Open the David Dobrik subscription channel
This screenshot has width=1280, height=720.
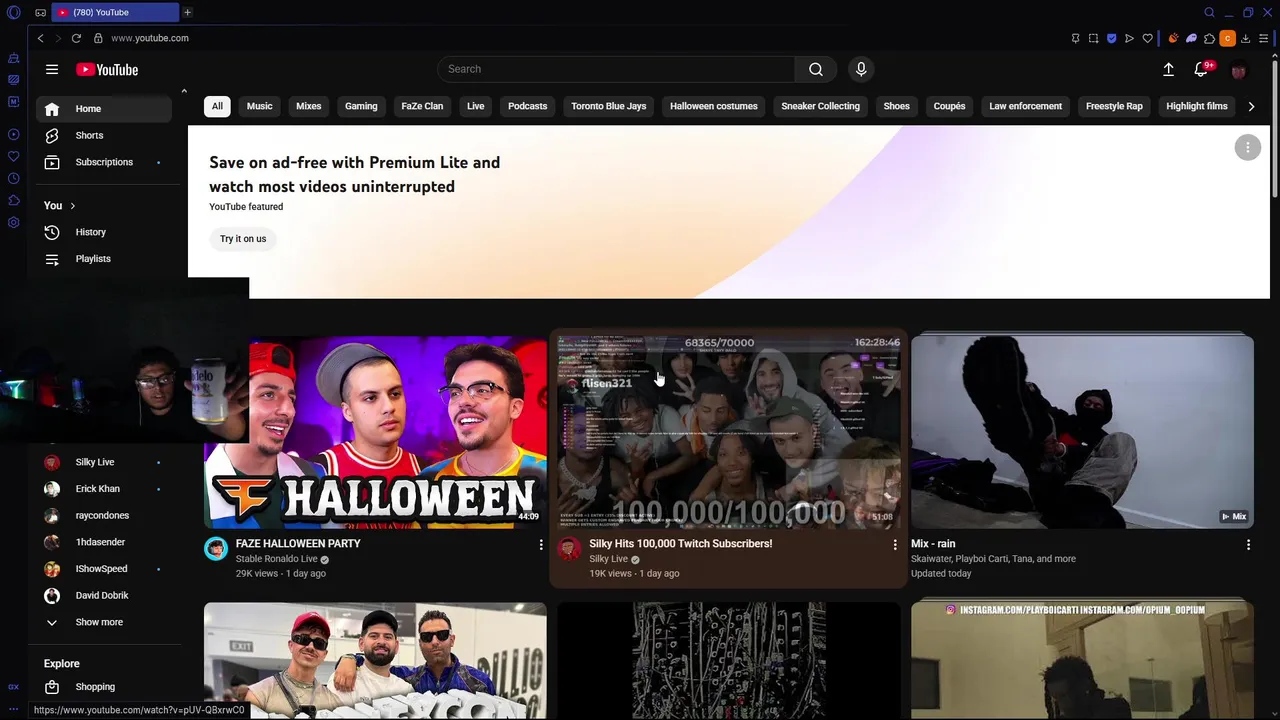coord(104,596)
